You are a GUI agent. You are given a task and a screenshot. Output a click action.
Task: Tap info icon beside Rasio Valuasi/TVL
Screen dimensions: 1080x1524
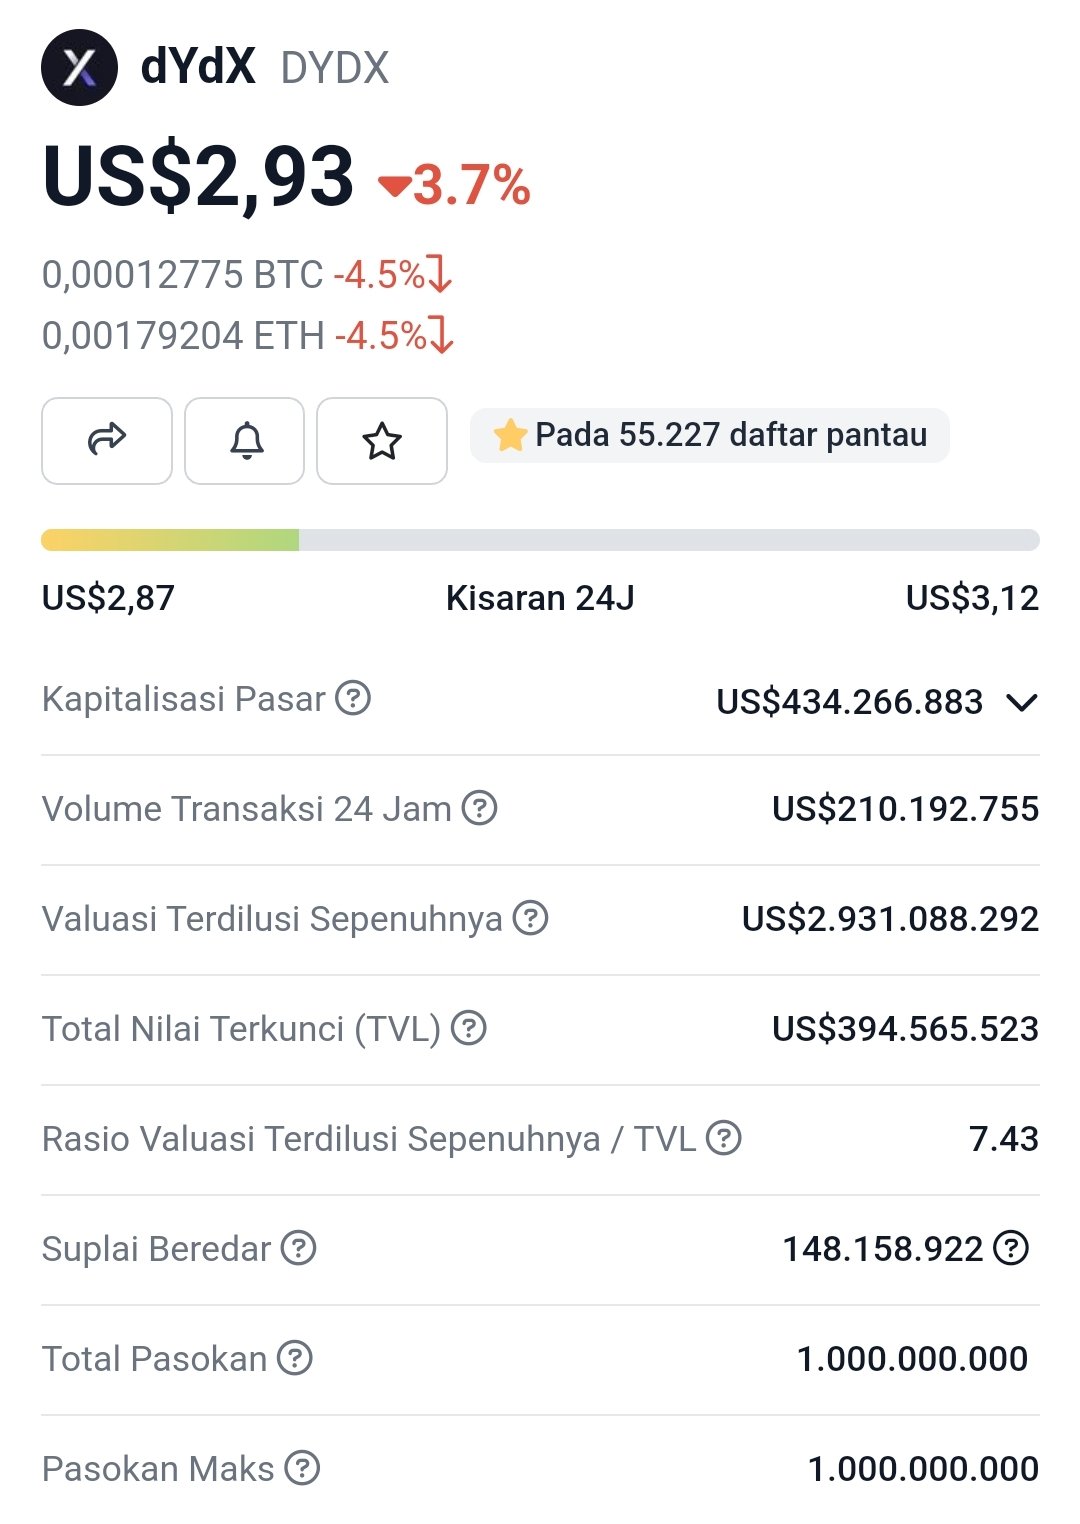pos(724,1138)
